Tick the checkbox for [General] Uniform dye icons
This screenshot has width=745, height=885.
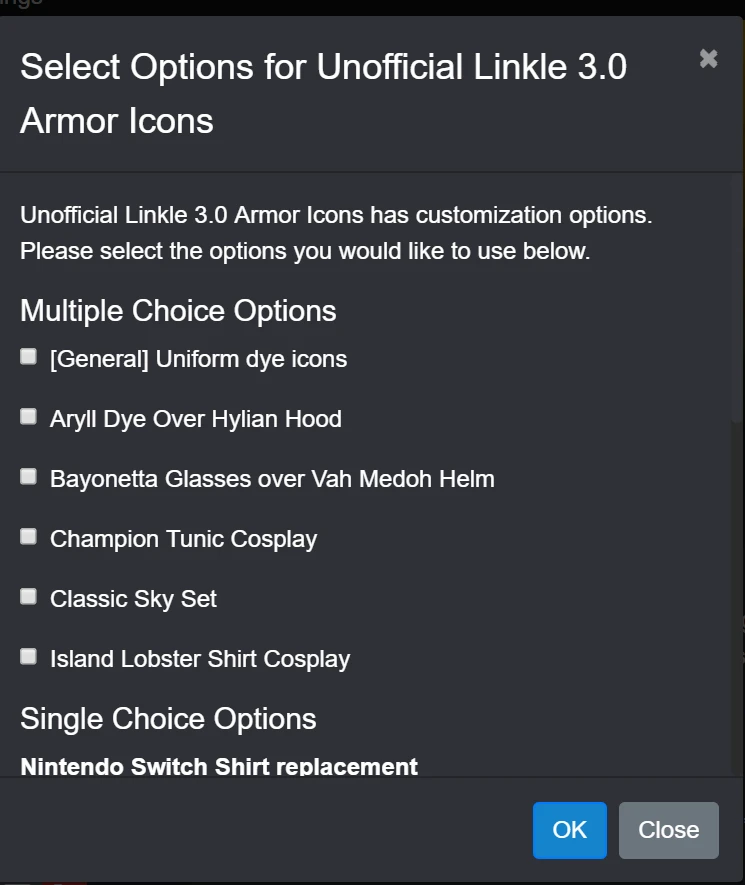coord(29,357)
